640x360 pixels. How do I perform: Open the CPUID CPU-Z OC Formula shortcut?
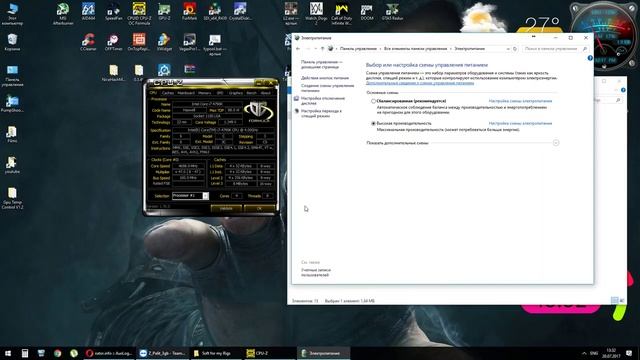click(139, 13)
